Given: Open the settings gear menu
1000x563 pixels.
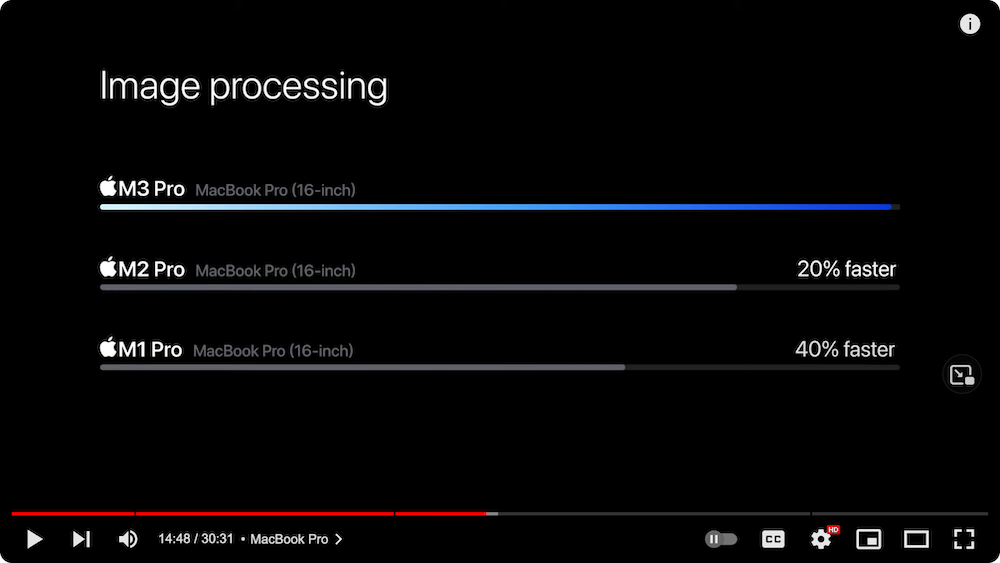Looking at the screenshot, I should [x=821, y=539].
